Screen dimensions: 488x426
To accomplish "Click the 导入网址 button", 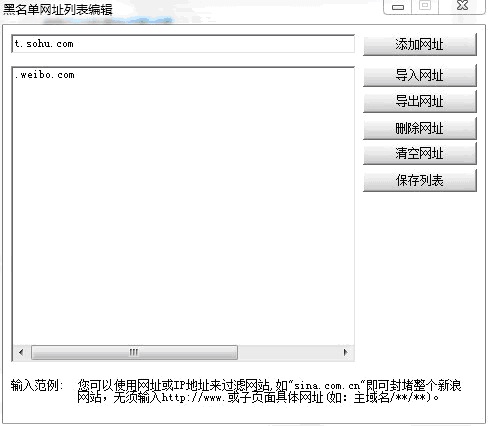I will [420, 75].
